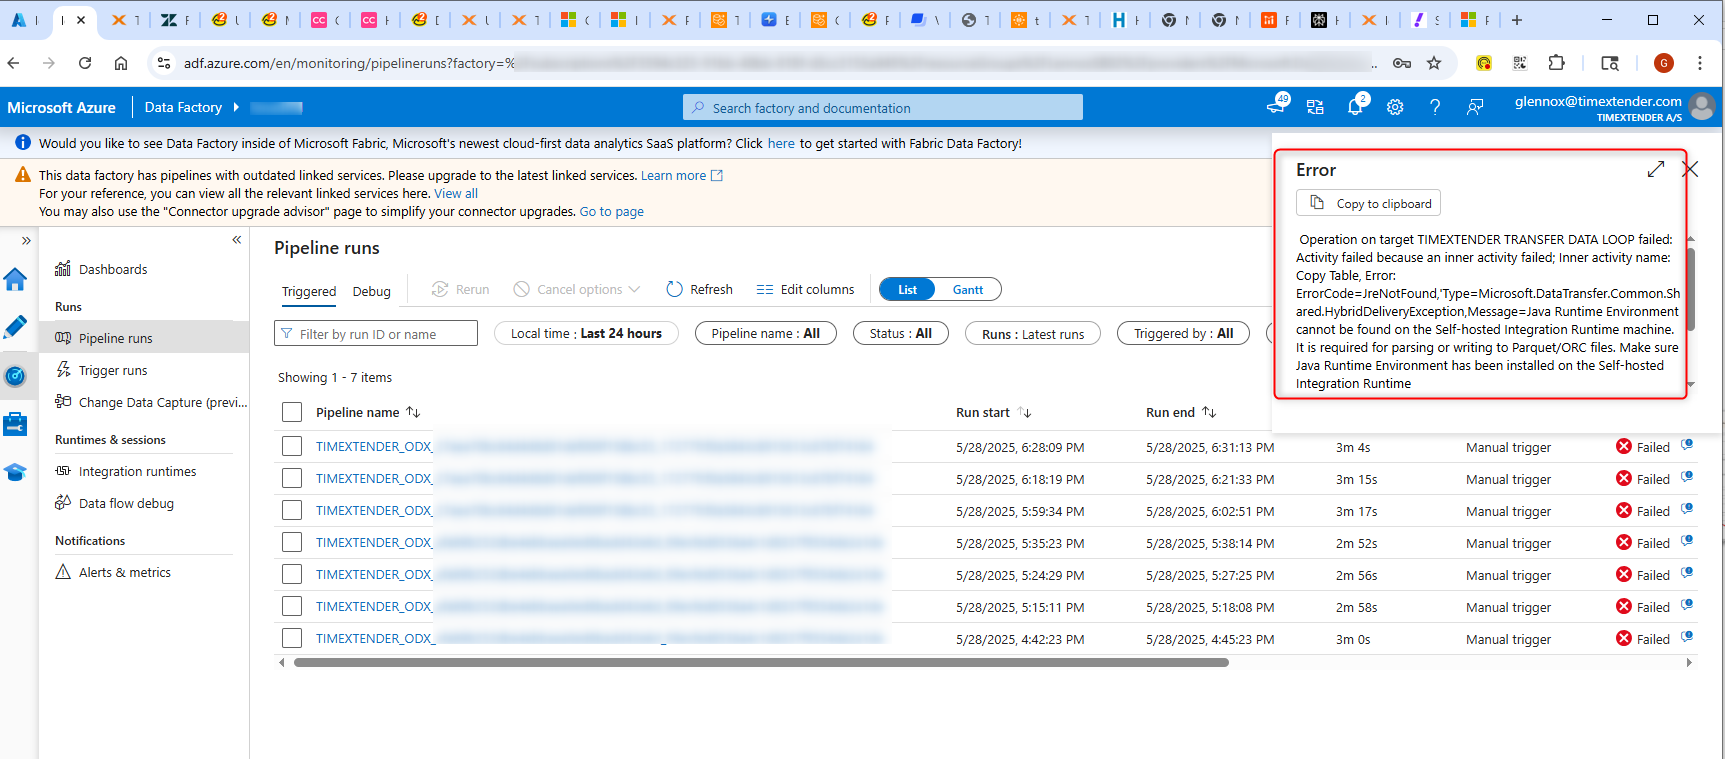This screenshot has height=759, width=1725.
Task: Follow the Learn more link in the warning banner
Action: [681, 175]
